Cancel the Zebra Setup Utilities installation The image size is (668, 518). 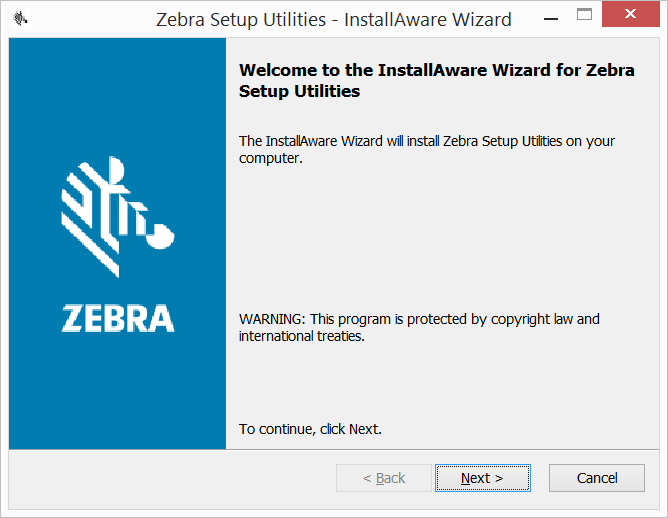point(596,478)
